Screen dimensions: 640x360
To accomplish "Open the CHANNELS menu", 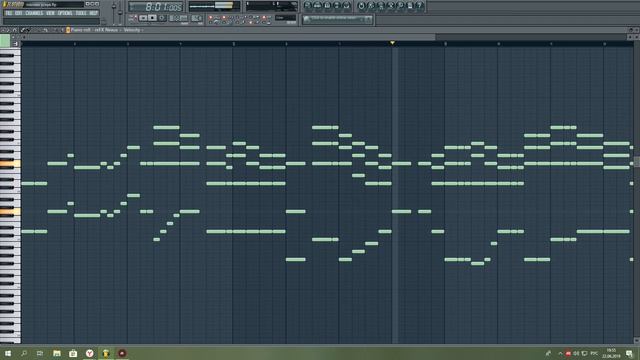I will click(34, 13).
